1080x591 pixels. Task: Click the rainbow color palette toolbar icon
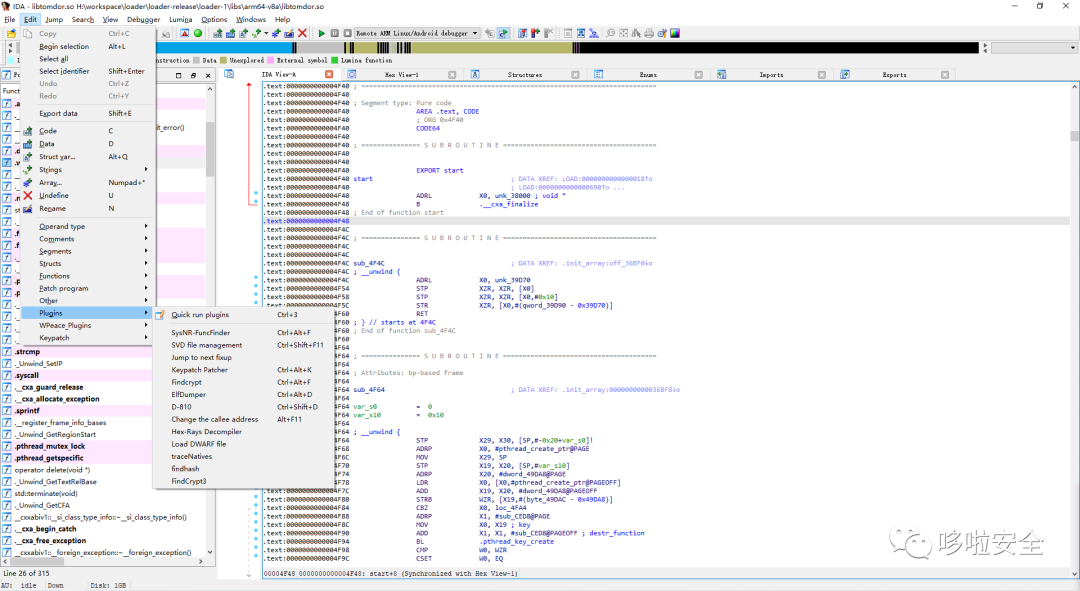point(675,33)
